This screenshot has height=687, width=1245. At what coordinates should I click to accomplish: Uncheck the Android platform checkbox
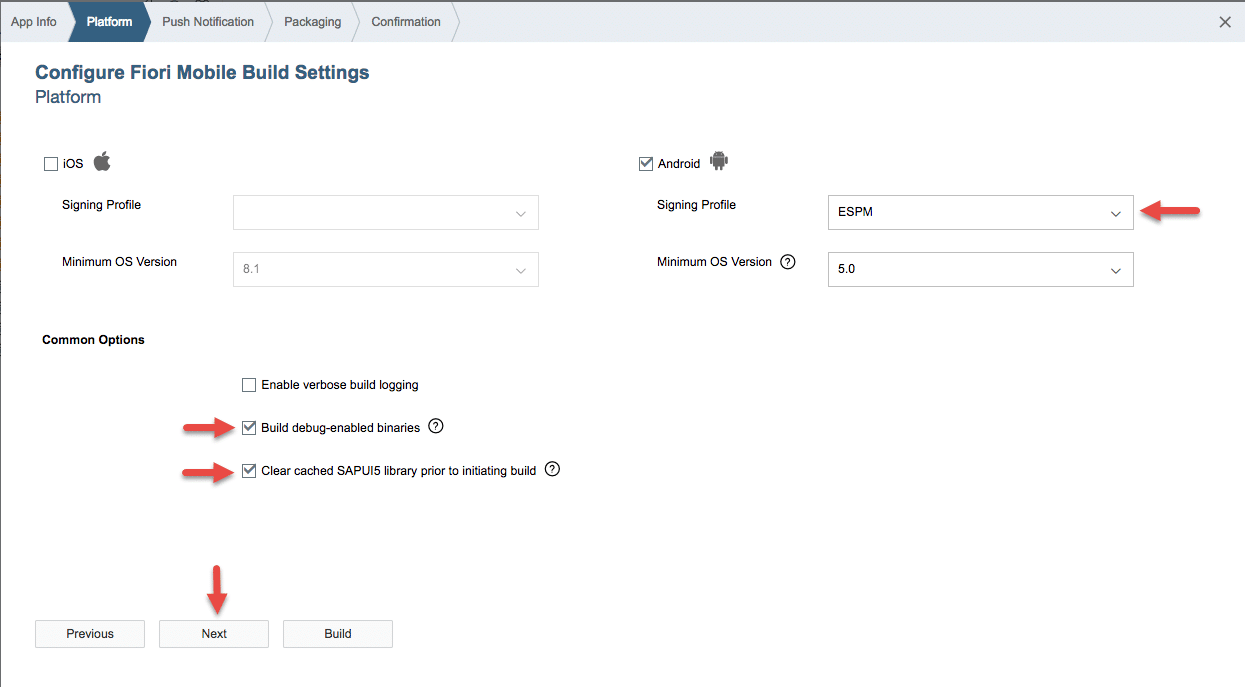click(x=645, y=164)
